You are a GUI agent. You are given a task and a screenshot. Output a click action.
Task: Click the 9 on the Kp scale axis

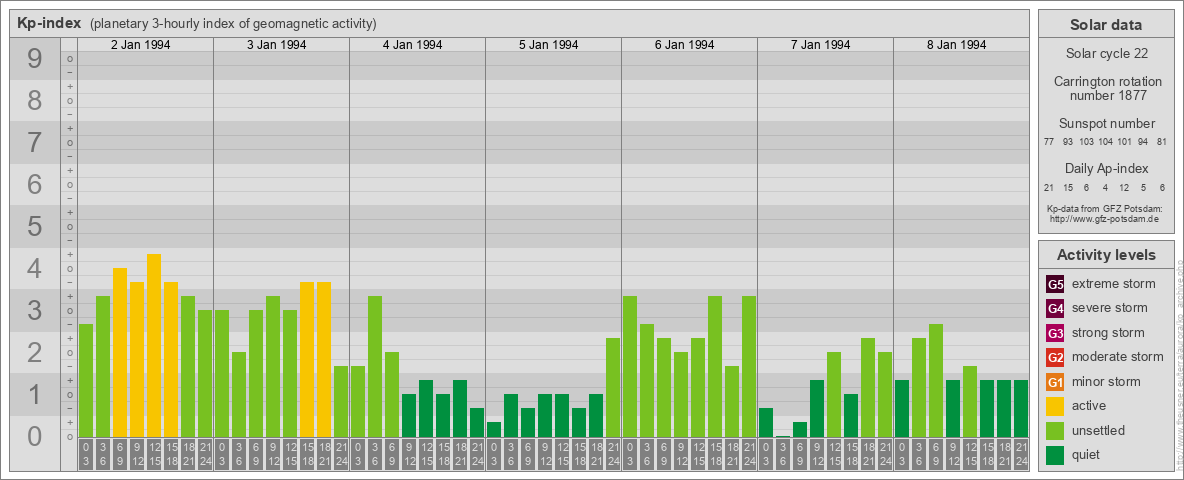click(x=34, y=59)
